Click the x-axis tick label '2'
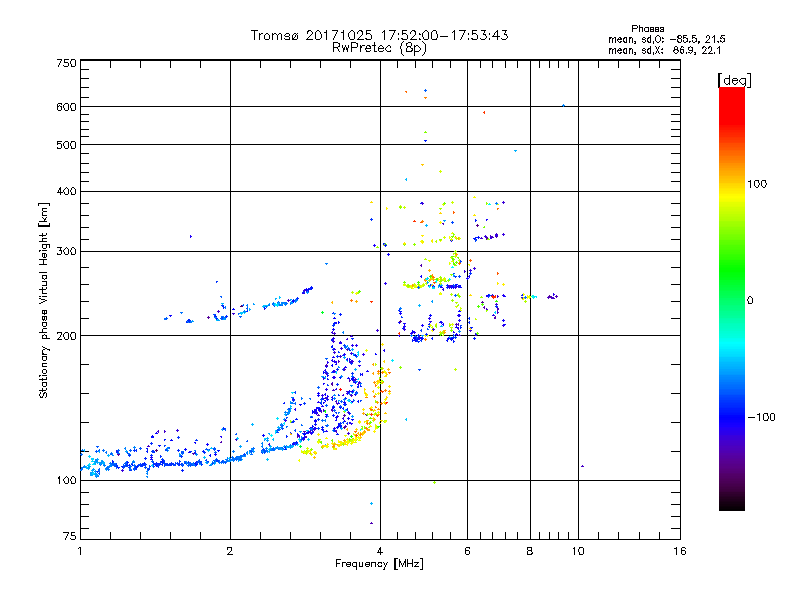800x600 pixels. pos(230,551)
